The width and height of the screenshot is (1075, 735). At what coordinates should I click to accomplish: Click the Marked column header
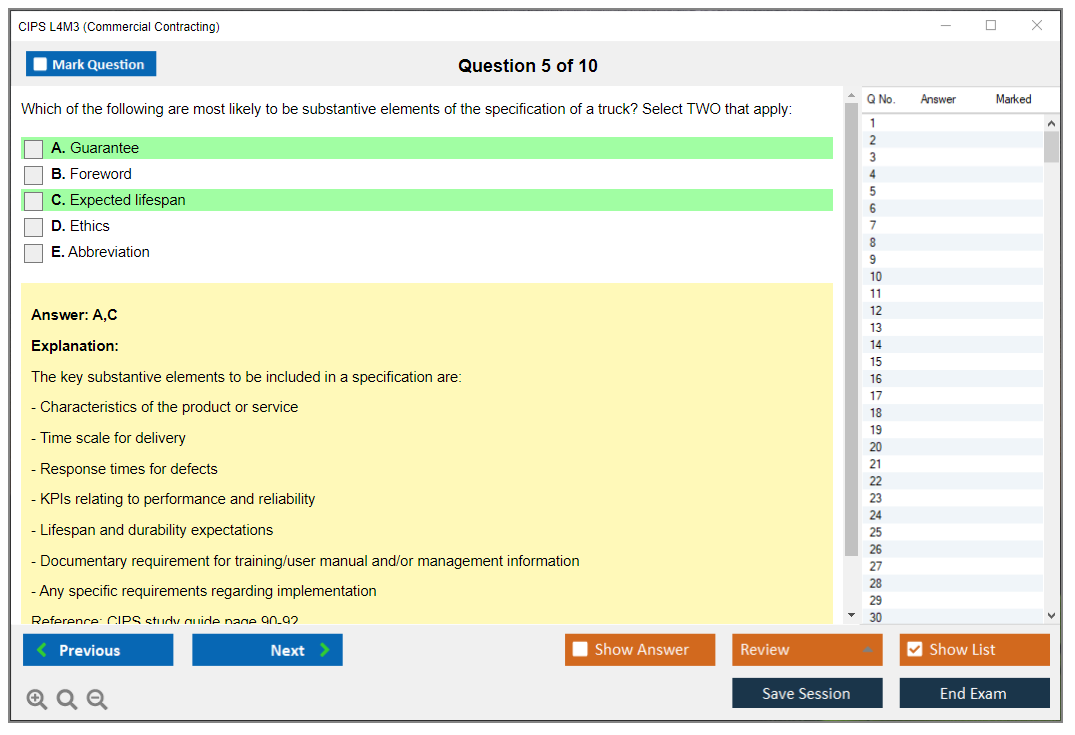point(1013,99)
